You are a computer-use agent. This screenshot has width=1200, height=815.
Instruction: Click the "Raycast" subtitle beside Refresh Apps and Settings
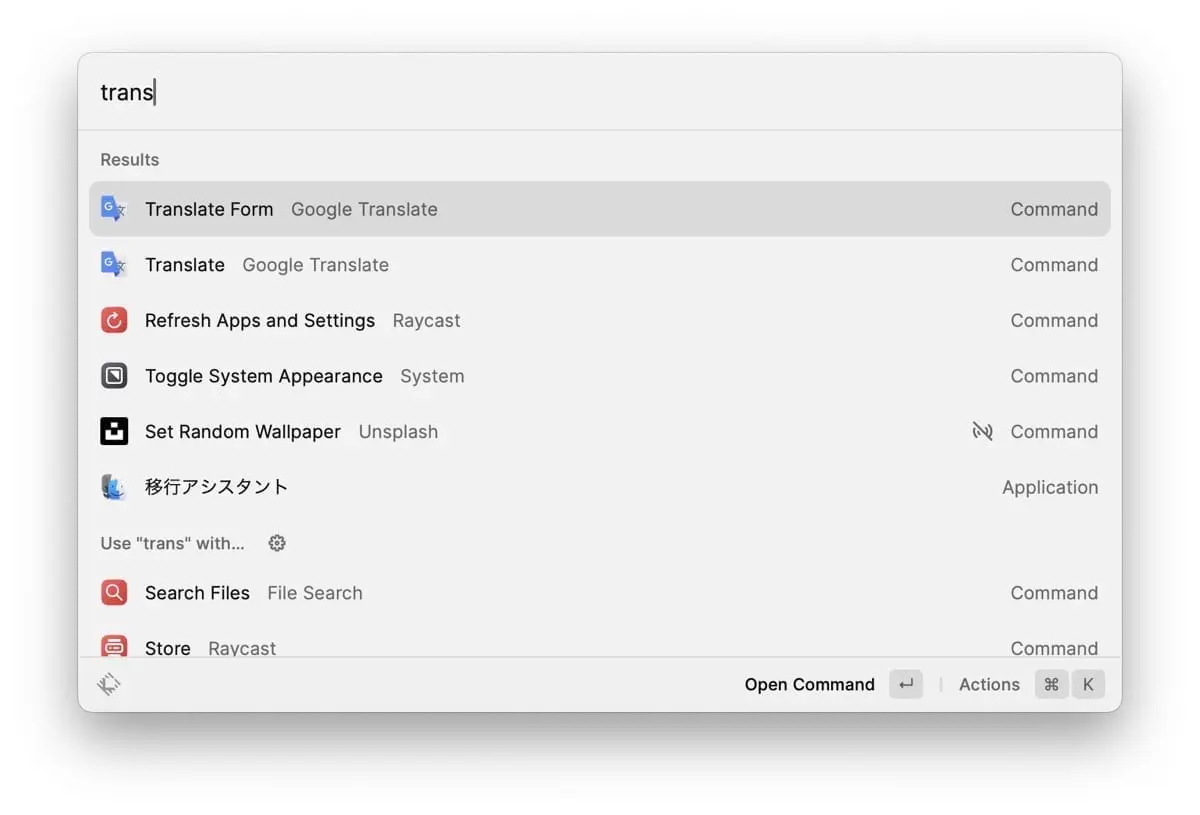[426, 321]
